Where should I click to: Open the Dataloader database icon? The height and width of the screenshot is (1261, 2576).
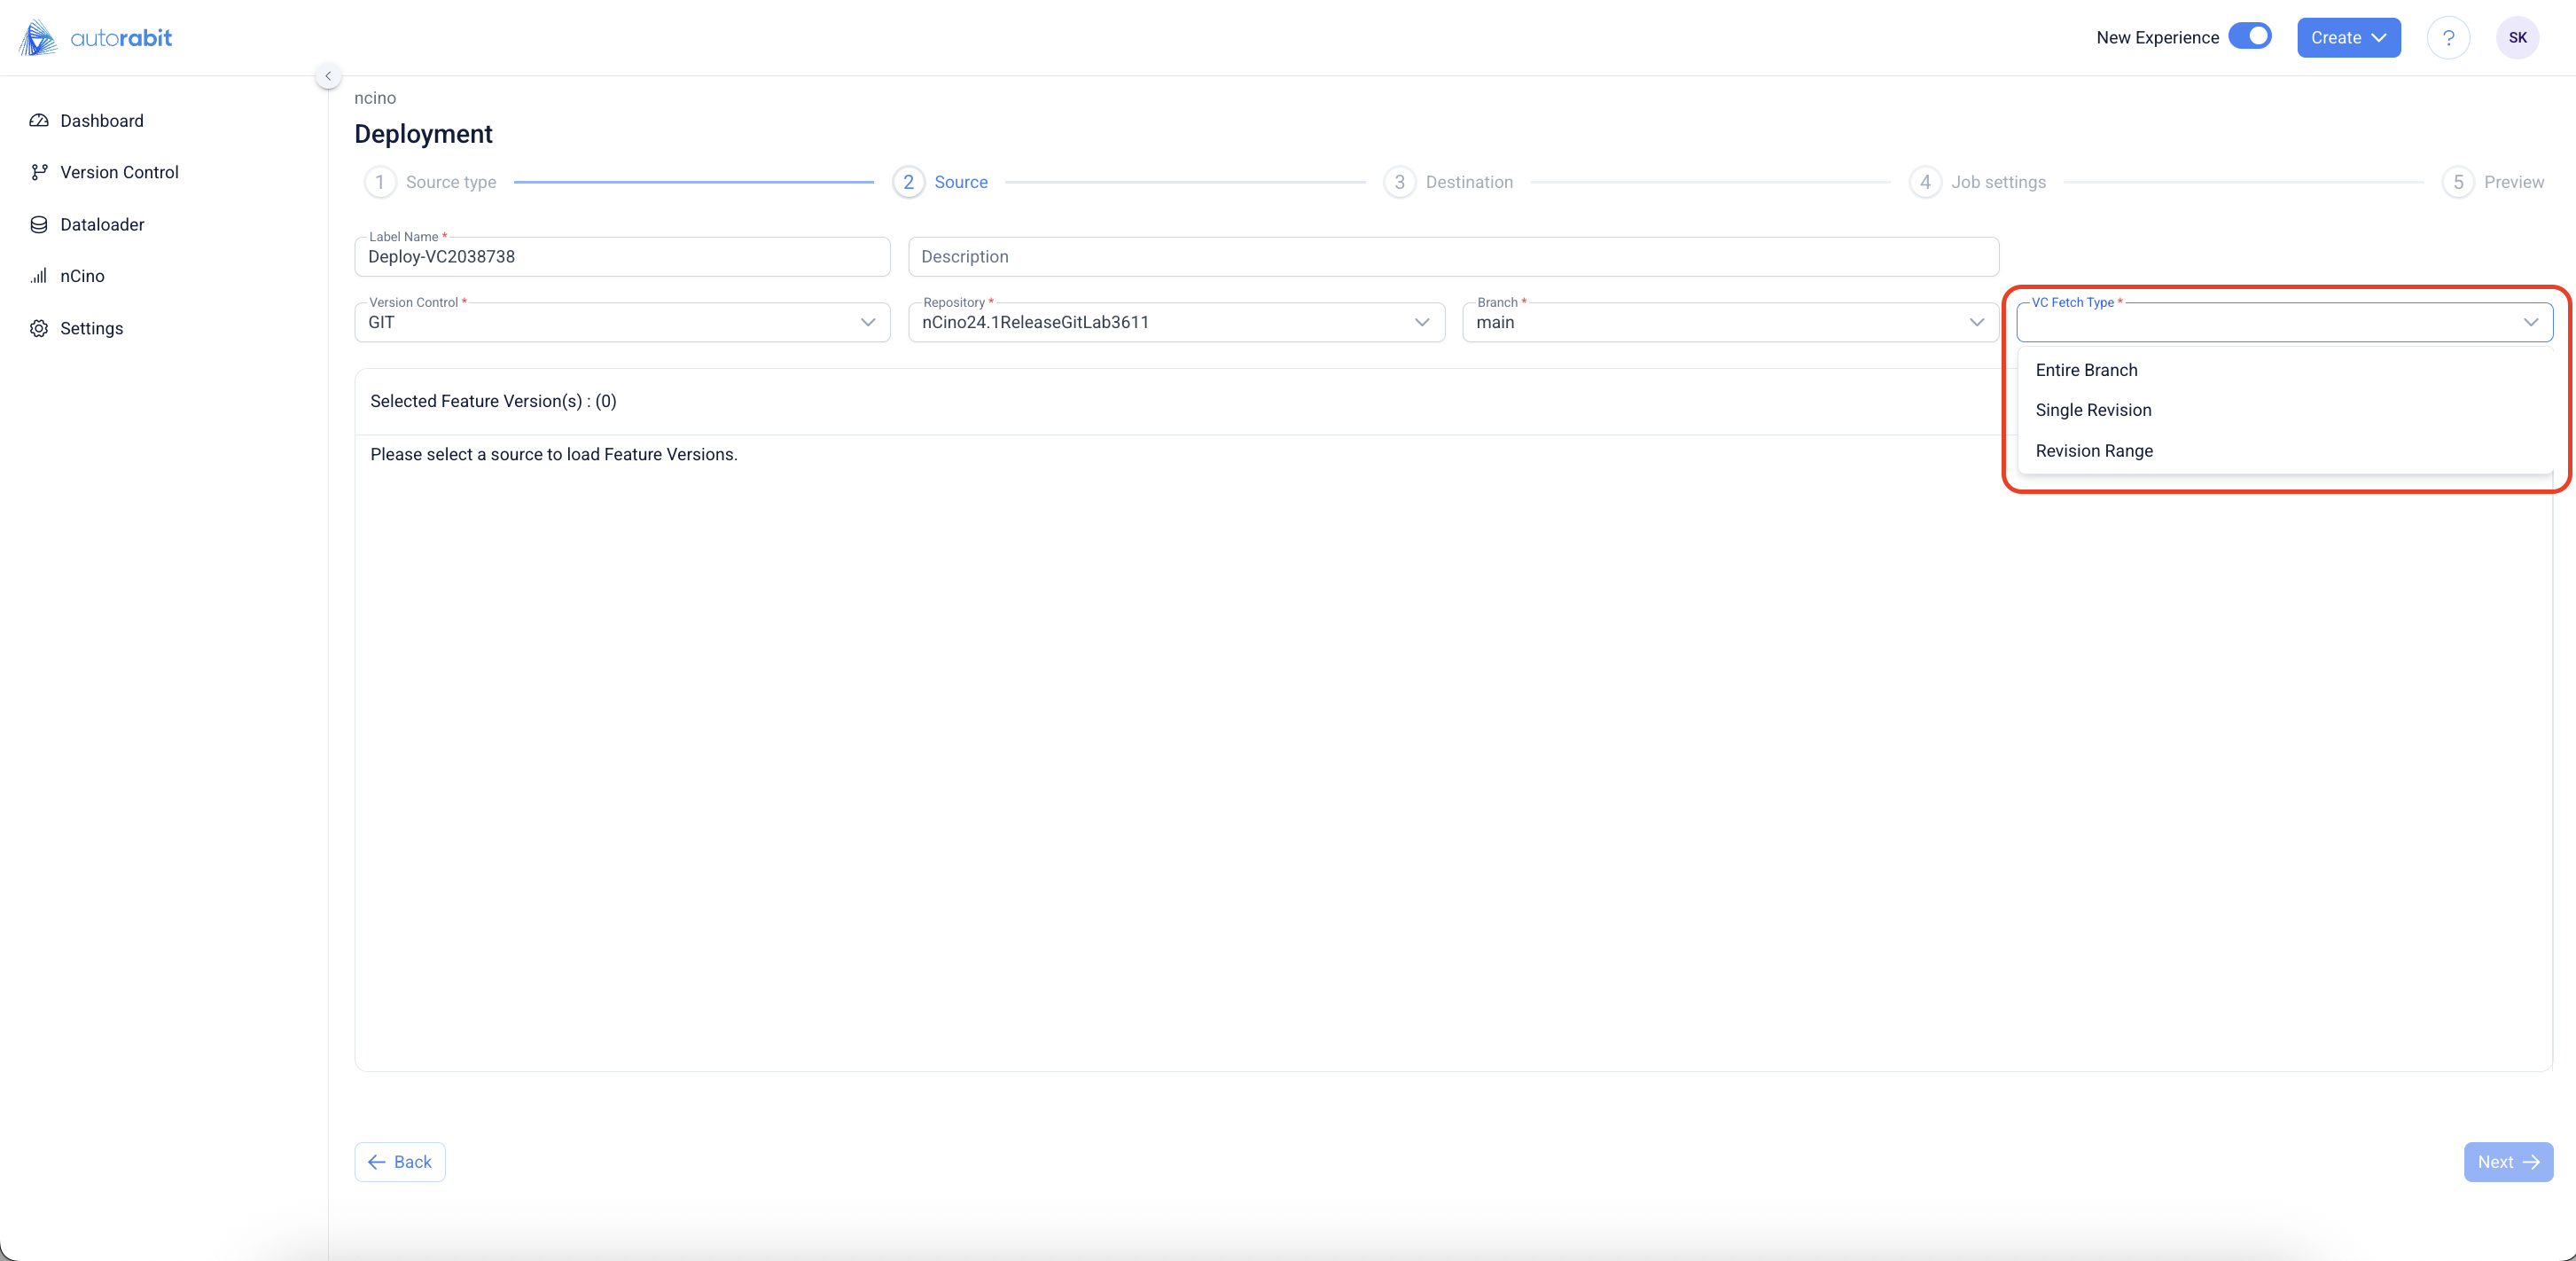tap(39, 225)
